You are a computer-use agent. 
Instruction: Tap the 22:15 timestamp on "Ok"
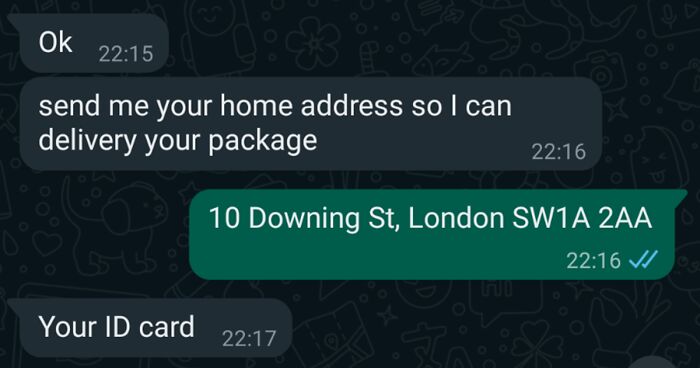[126, 54]
